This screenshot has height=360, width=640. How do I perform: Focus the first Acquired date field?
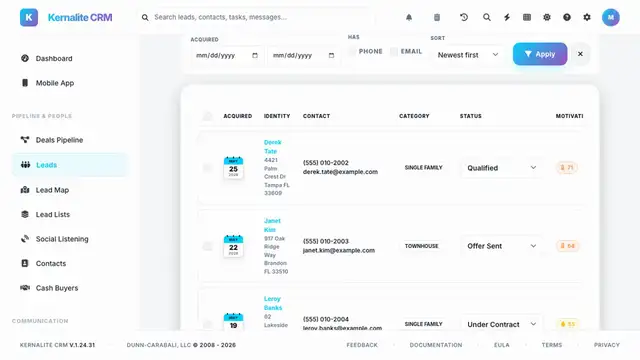coord(227,56)
